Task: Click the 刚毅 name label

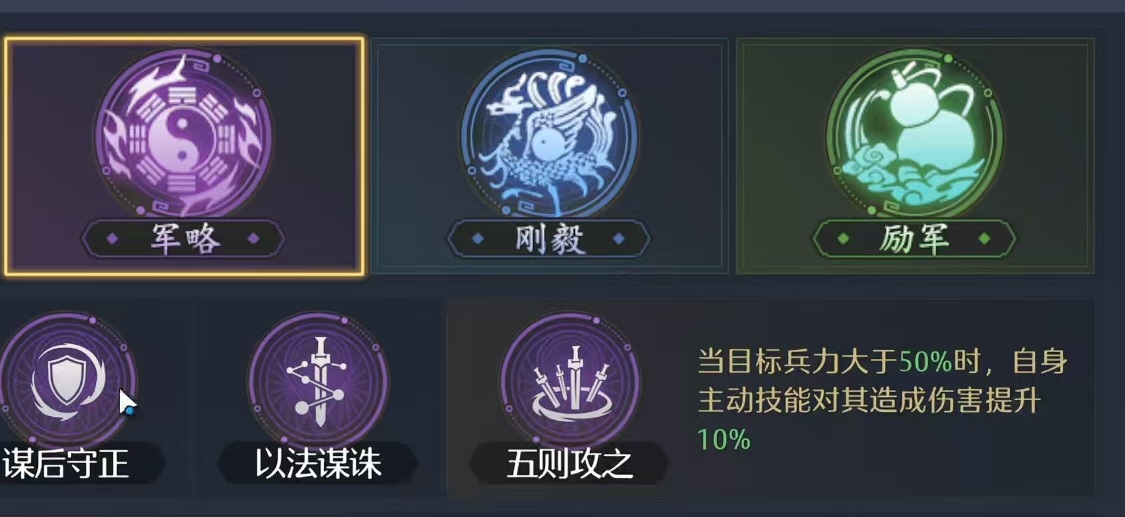Action: [549, 239]
